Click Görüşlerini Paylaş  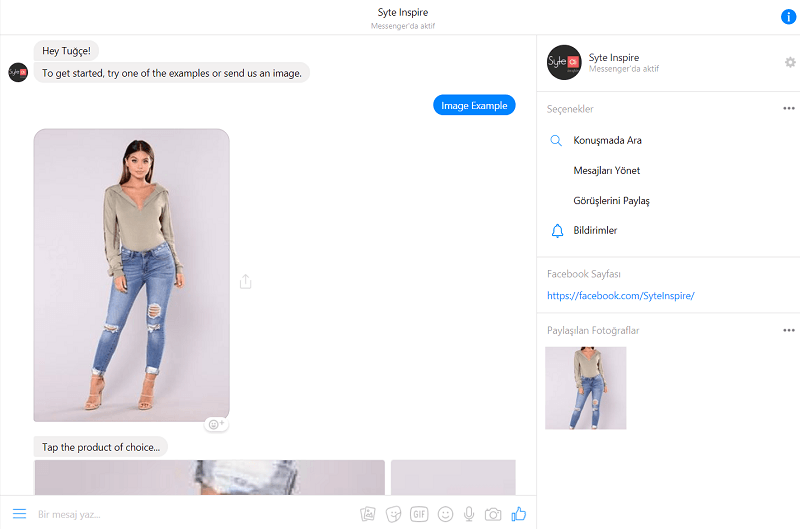pos(611,201)
